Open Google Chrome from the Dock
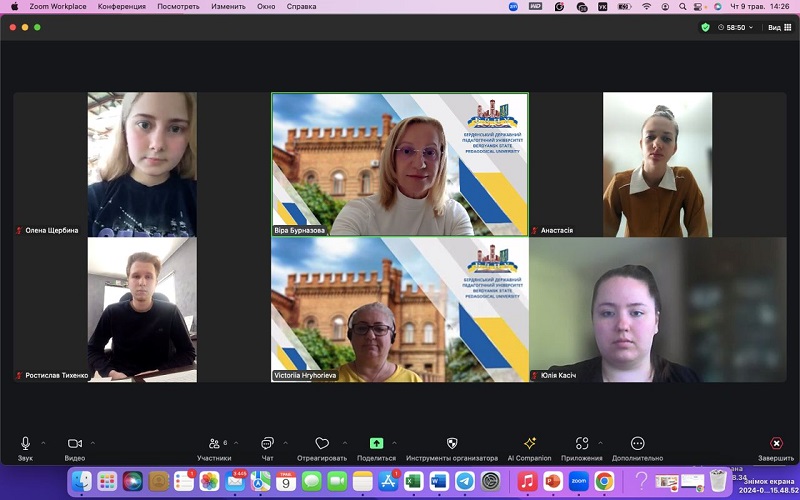Image resolution: width=800 pixels, height=500 pixels. [x=604, y=481]
